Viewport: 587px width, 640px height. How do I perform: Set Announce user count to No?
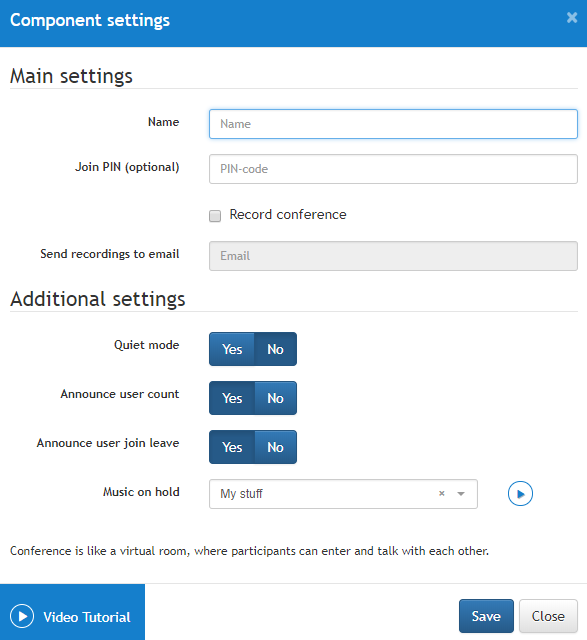(276, 398)
